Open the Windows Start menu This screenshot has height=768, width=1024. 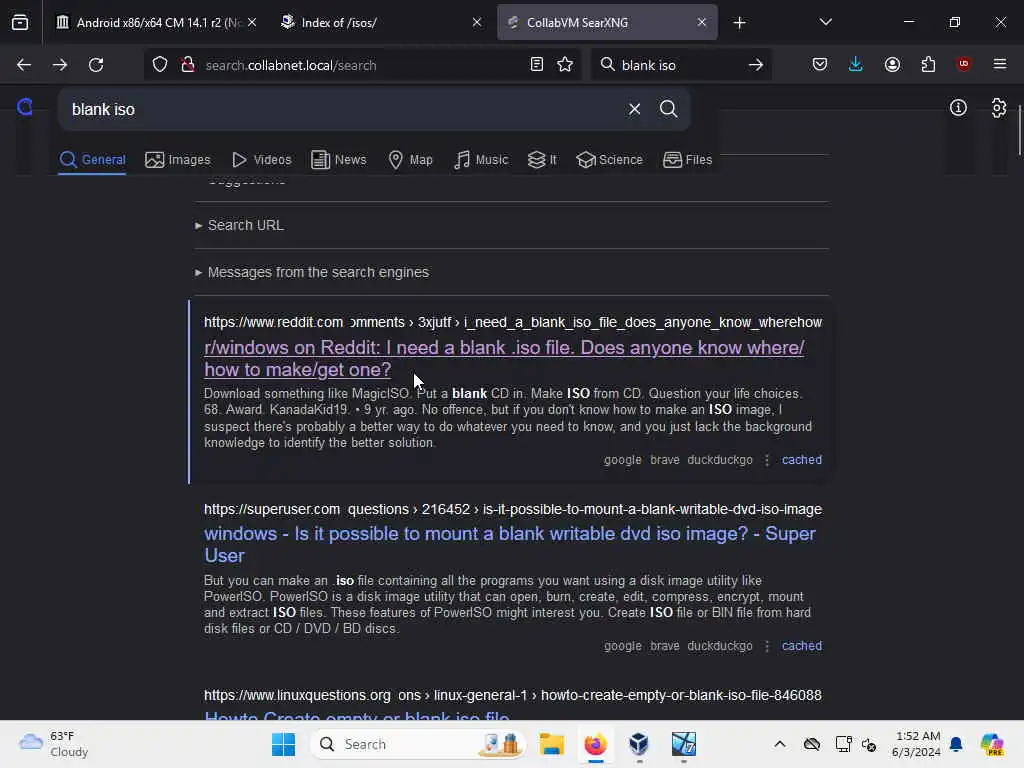283,744
